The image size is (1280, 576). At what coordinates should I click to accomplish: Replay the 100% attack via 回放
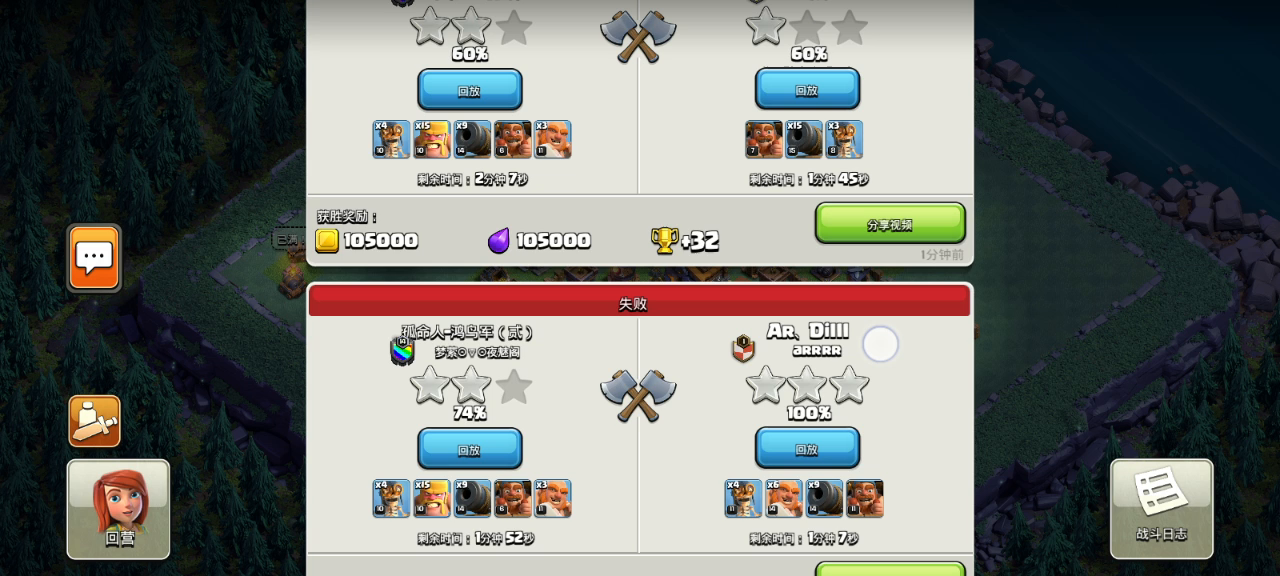tap(807, 449)
